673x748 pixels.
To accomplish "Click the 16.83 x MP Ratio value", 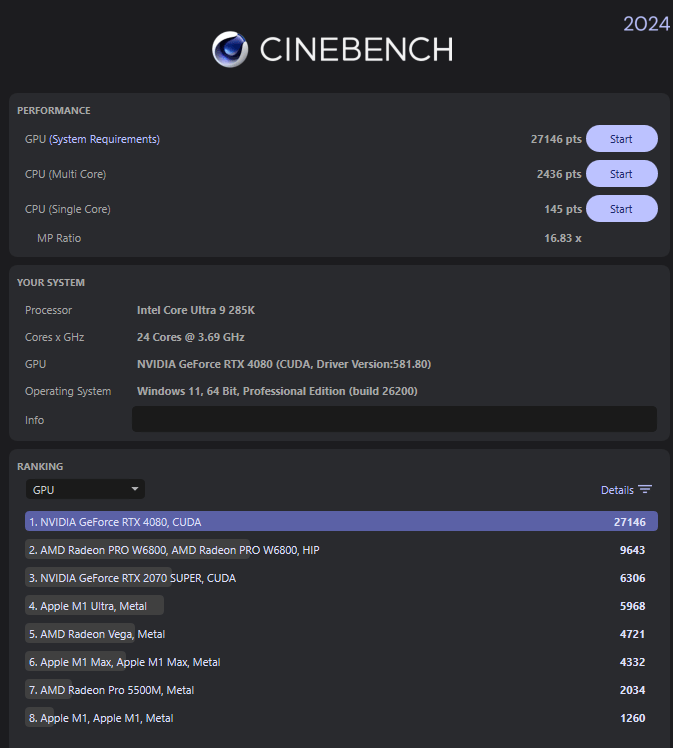I will tap(562, 238).
